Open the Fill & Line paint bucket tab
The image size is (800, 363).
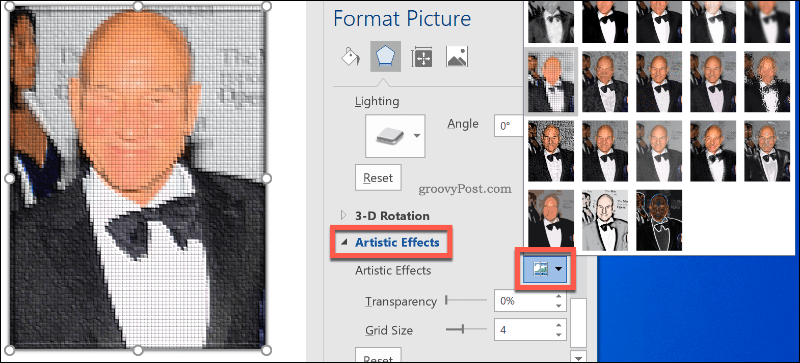pyautogui.click(x=351, y=57)
